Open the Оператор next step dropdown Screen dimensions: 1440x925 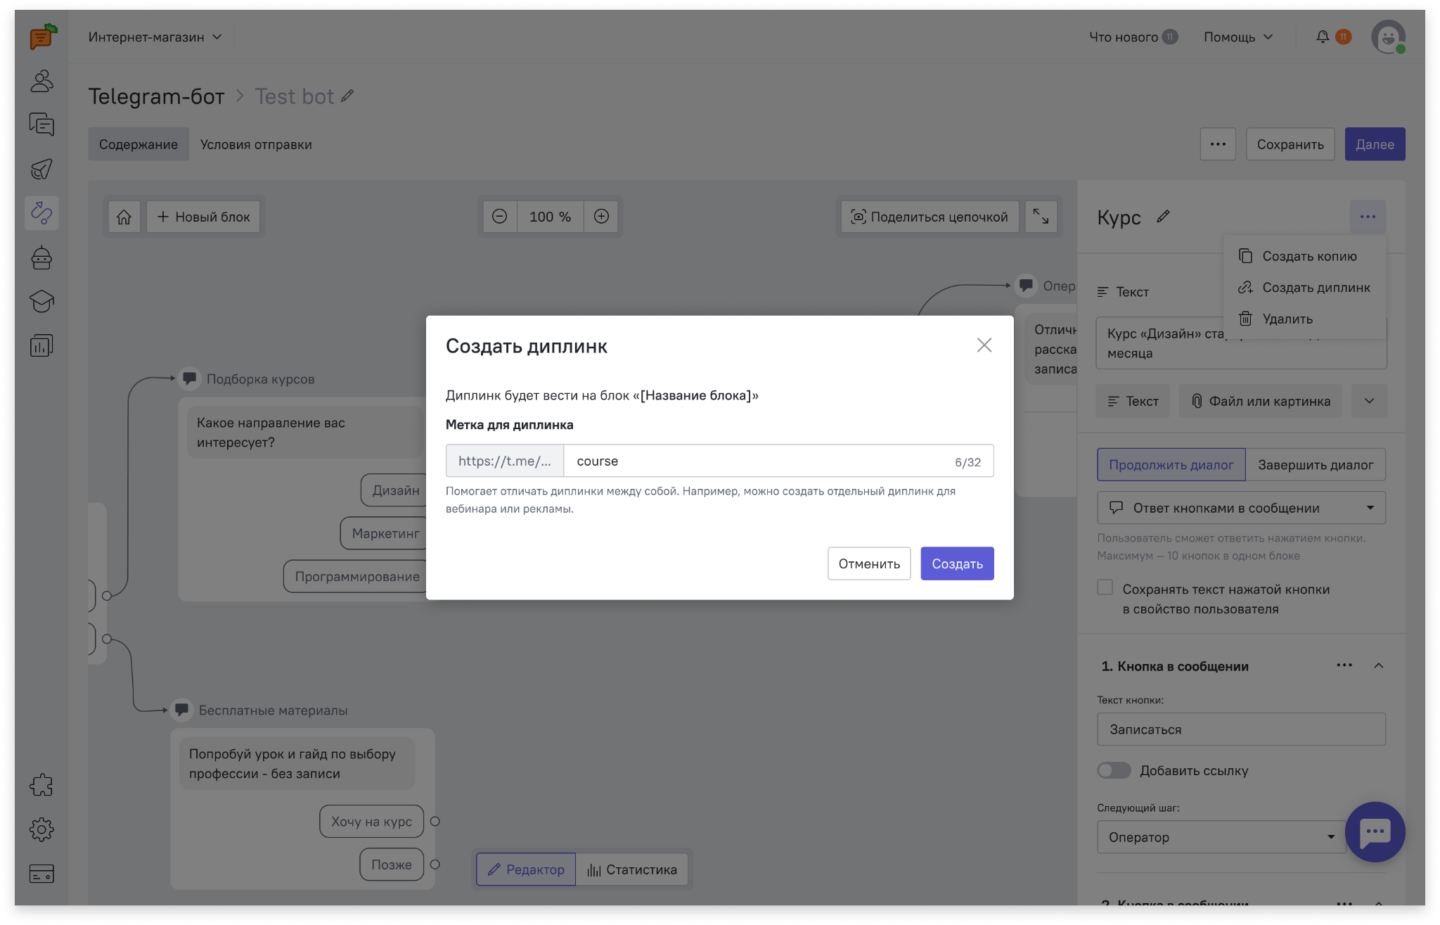[1222, 837]
